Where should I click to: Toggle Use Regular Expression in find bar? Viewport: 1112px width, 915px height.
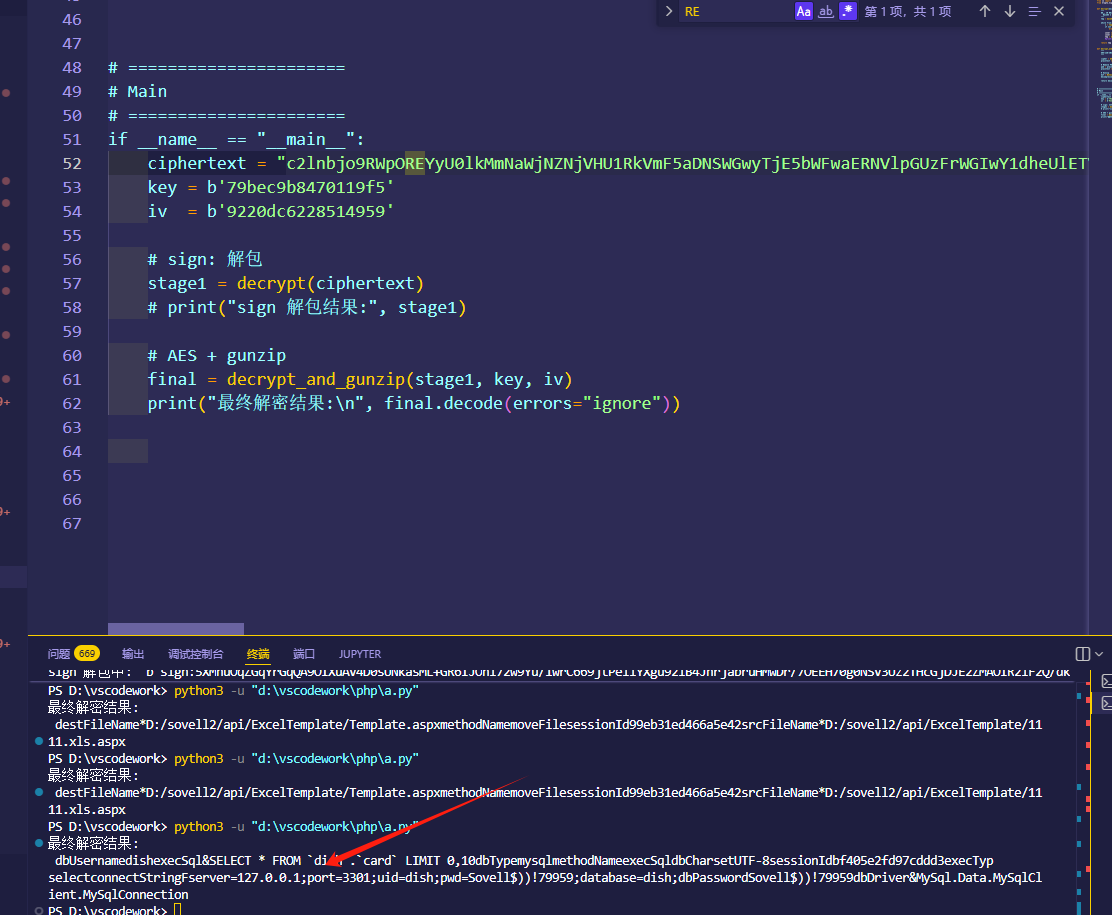(x=848, y=11)
